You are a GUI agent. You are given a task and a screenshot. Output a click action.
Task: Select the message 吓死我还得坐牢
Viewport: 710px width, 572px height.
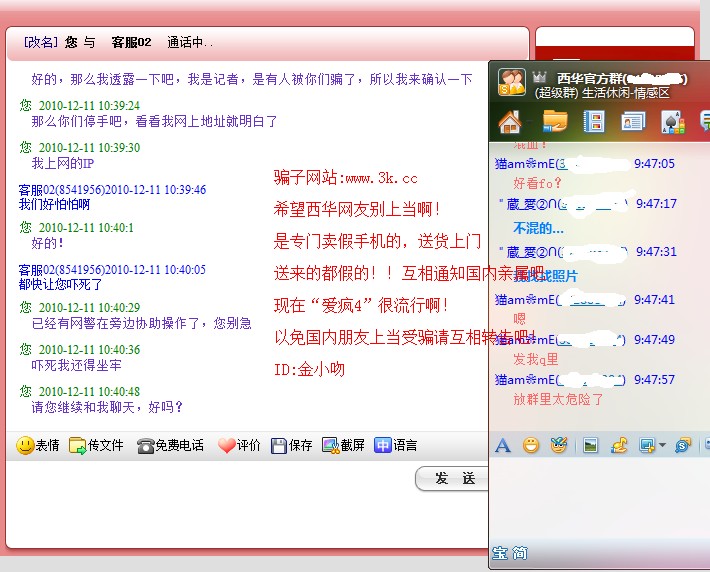76,365
